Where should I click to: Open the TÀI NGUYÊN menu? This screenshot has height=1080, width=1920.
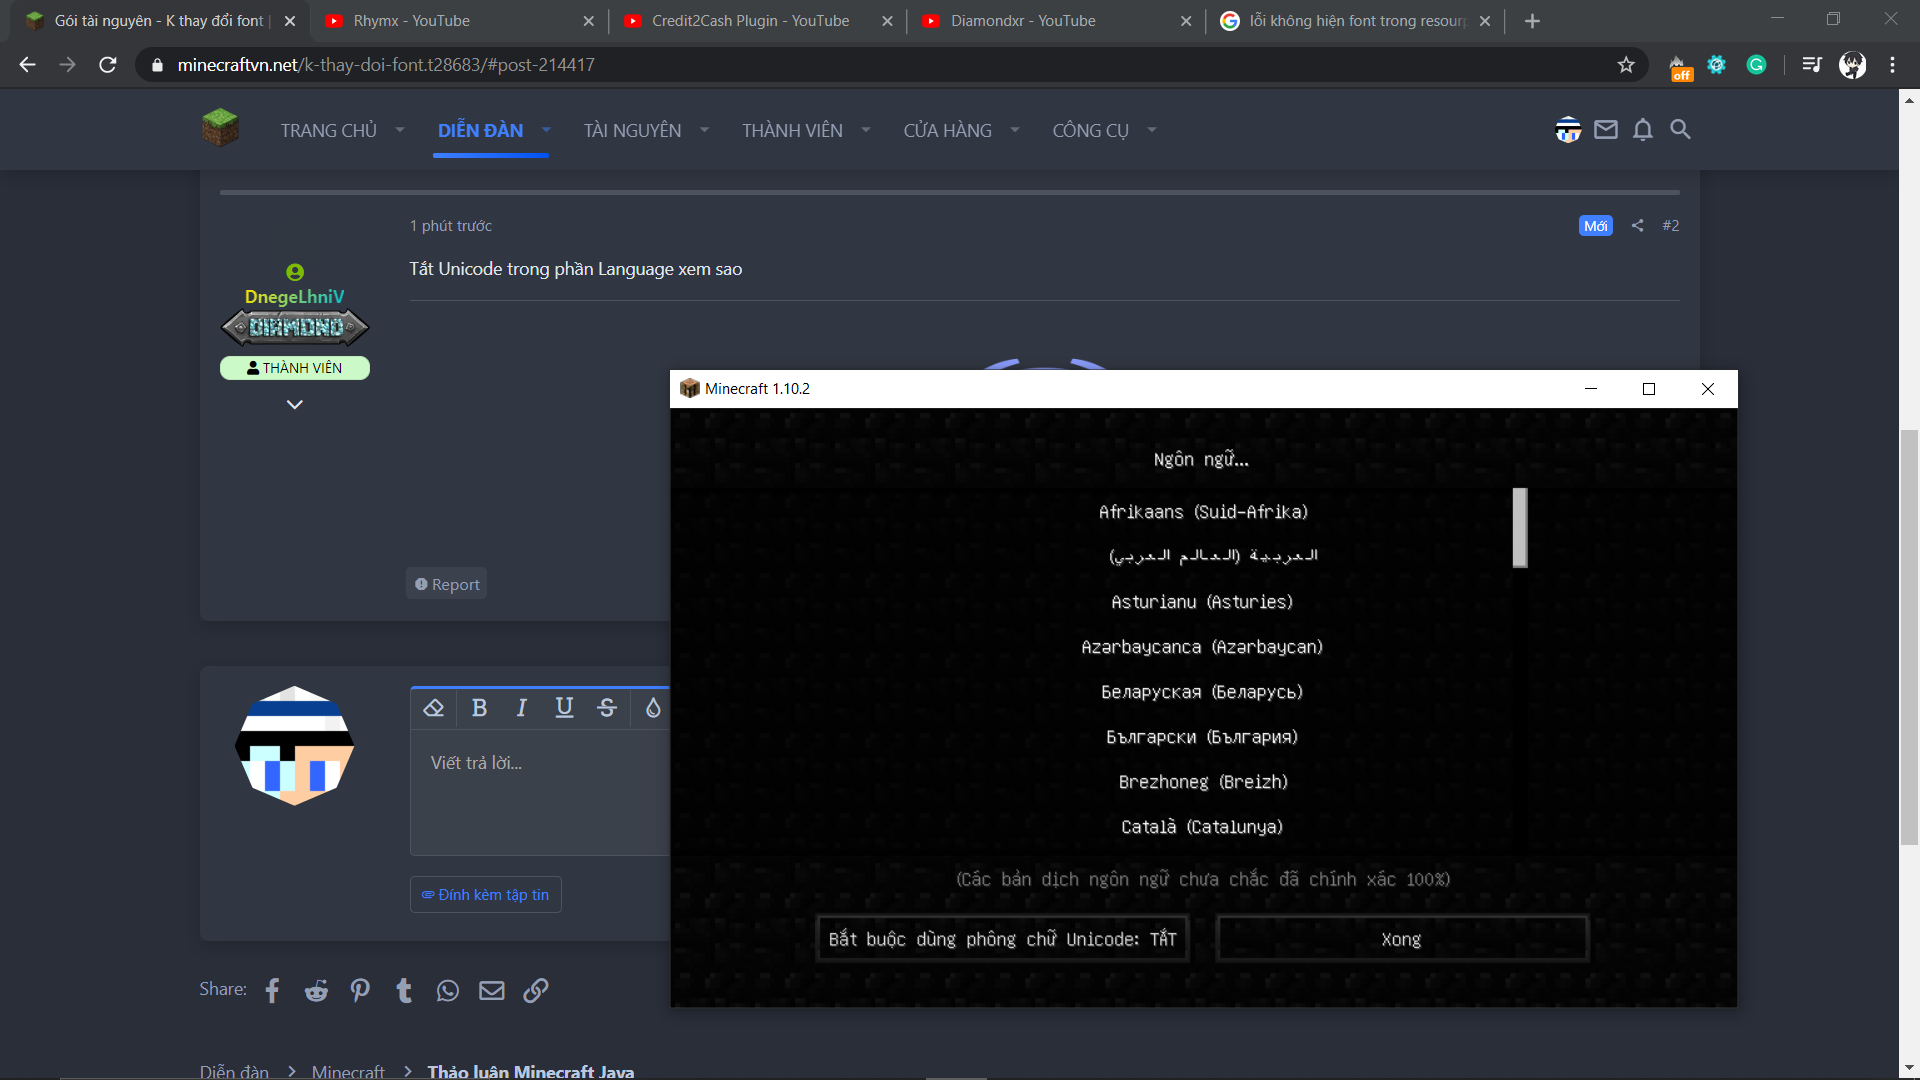pyautogui.click(x=632, y=130)
